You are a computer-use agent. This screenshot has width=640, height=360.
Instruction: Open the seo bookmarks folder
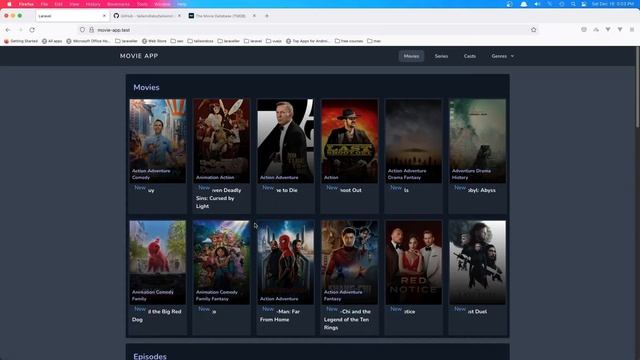click(x=177, y=41)
